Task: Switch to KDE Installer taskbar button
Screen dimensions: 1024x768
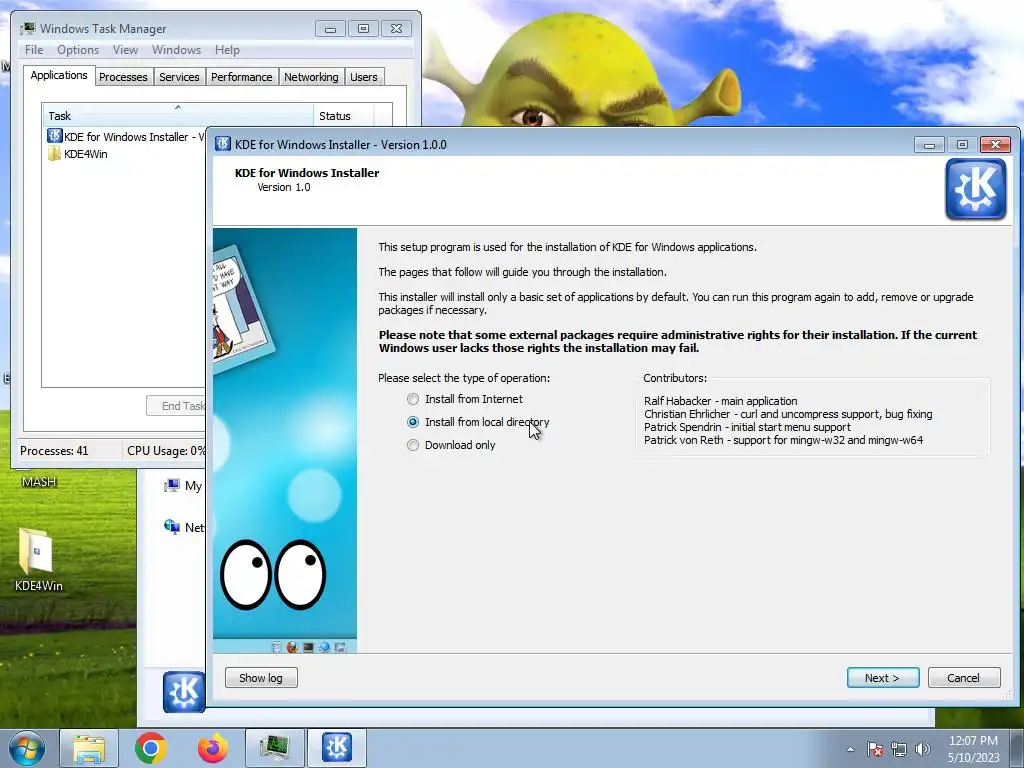Action: point(336,748)
